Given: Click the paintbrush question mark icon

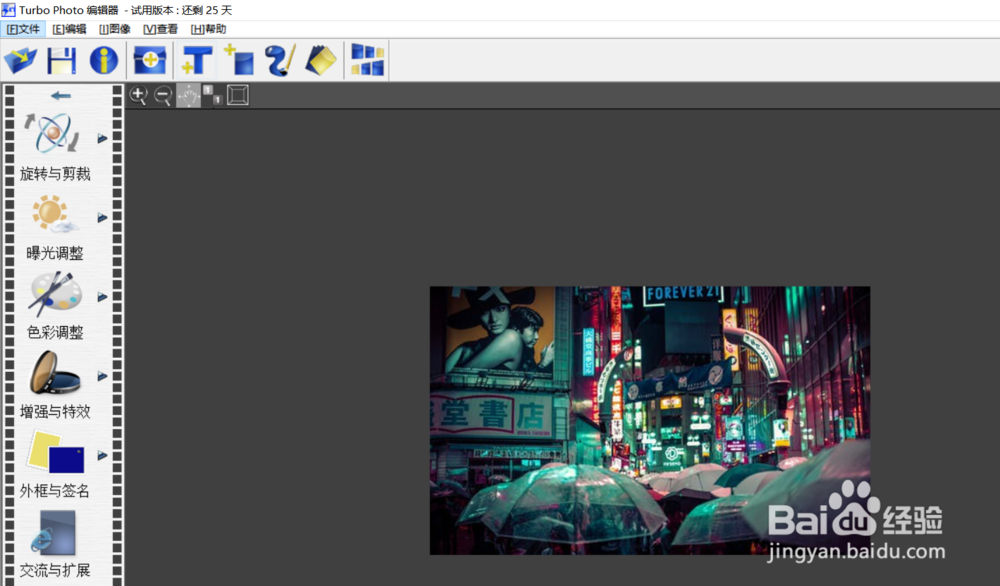Looking at the screenshot, I should 280,61.
